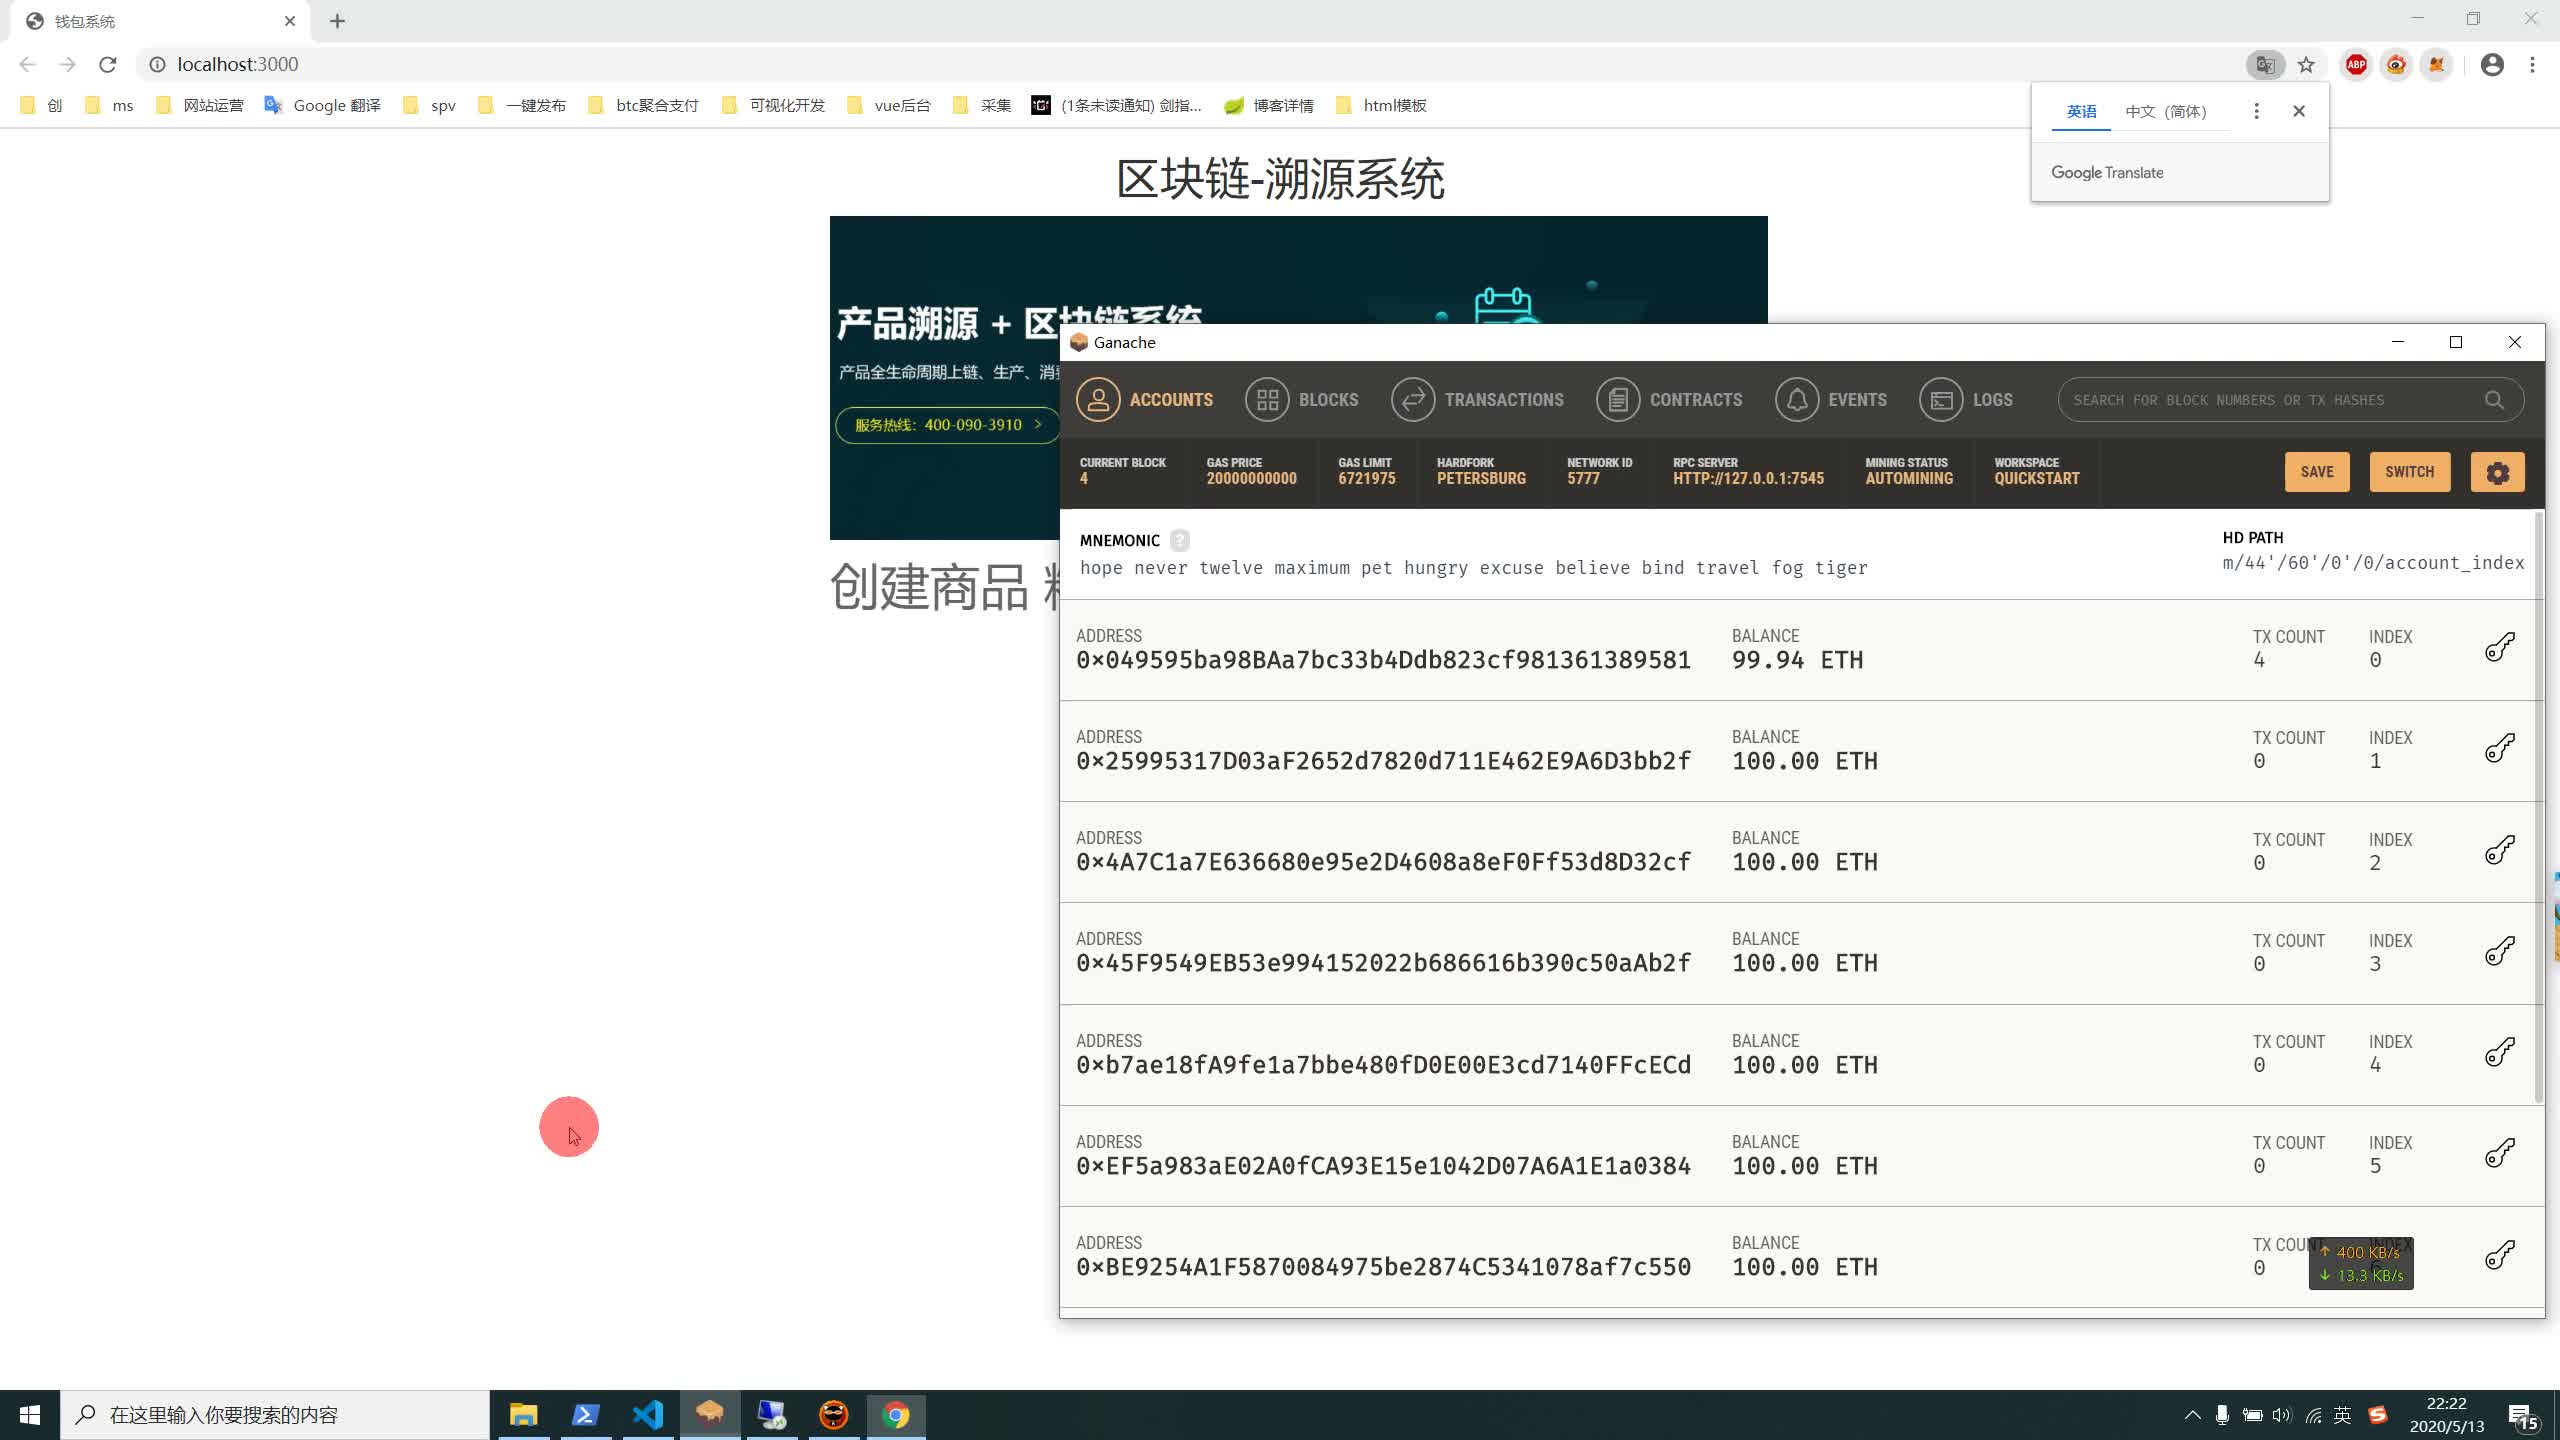Show private key for account index 1
Viewport: 2560px width, 1440px height.
(2500, 749)
